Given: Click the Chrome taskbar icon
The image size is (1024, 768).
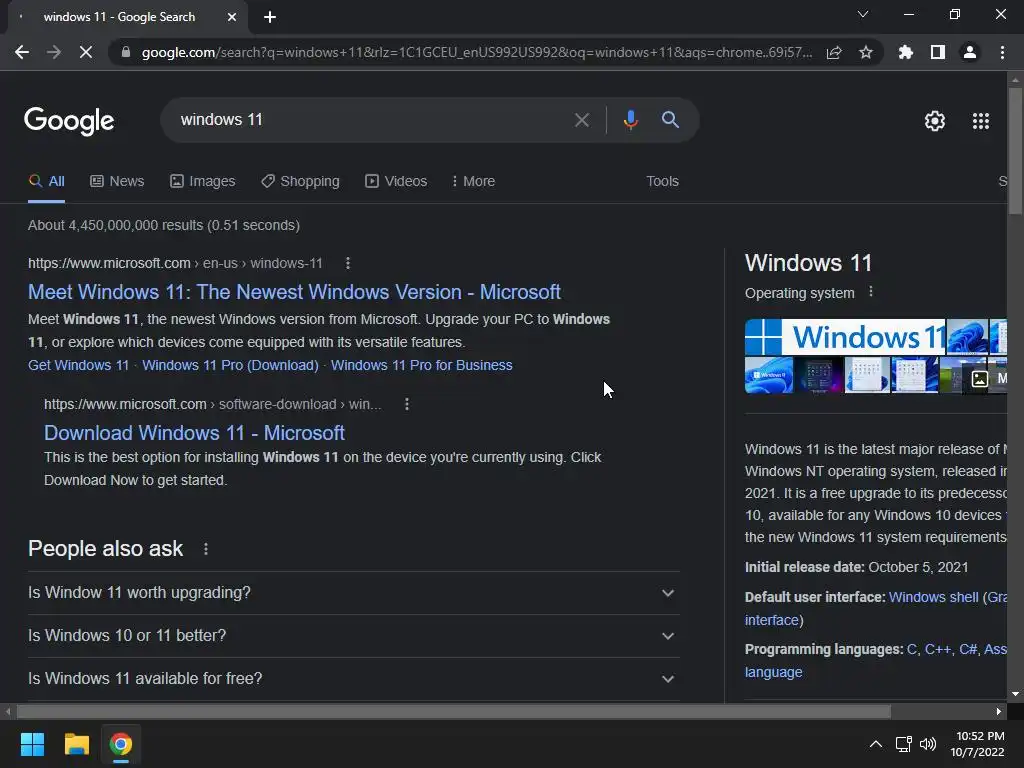Looking at the screenshot, I should pyautogui.click(x=121, y=744).
